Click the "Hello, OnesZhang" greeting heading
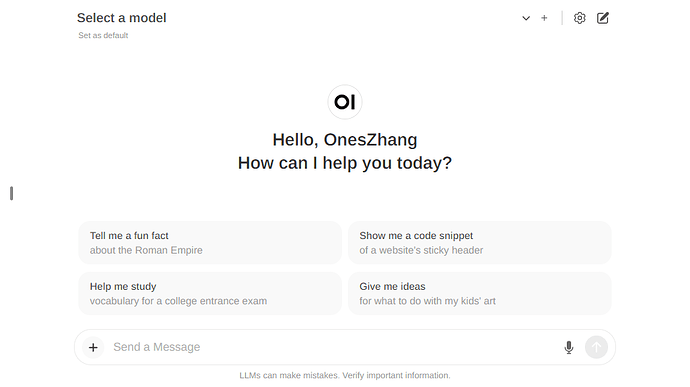The image size is (690, 387). pos(345,140)
